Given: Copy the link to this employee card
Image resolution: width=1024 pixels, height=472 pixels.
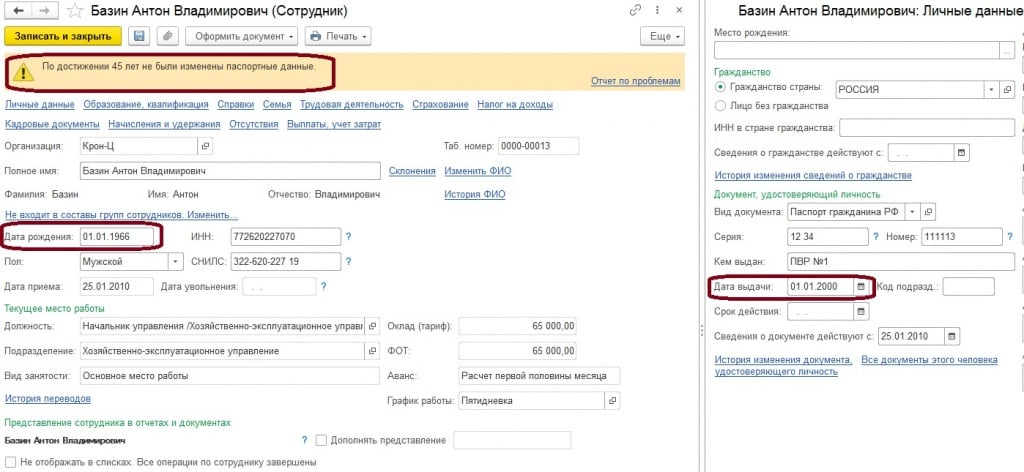Looking at the screenshot, I should click(635, 10).
